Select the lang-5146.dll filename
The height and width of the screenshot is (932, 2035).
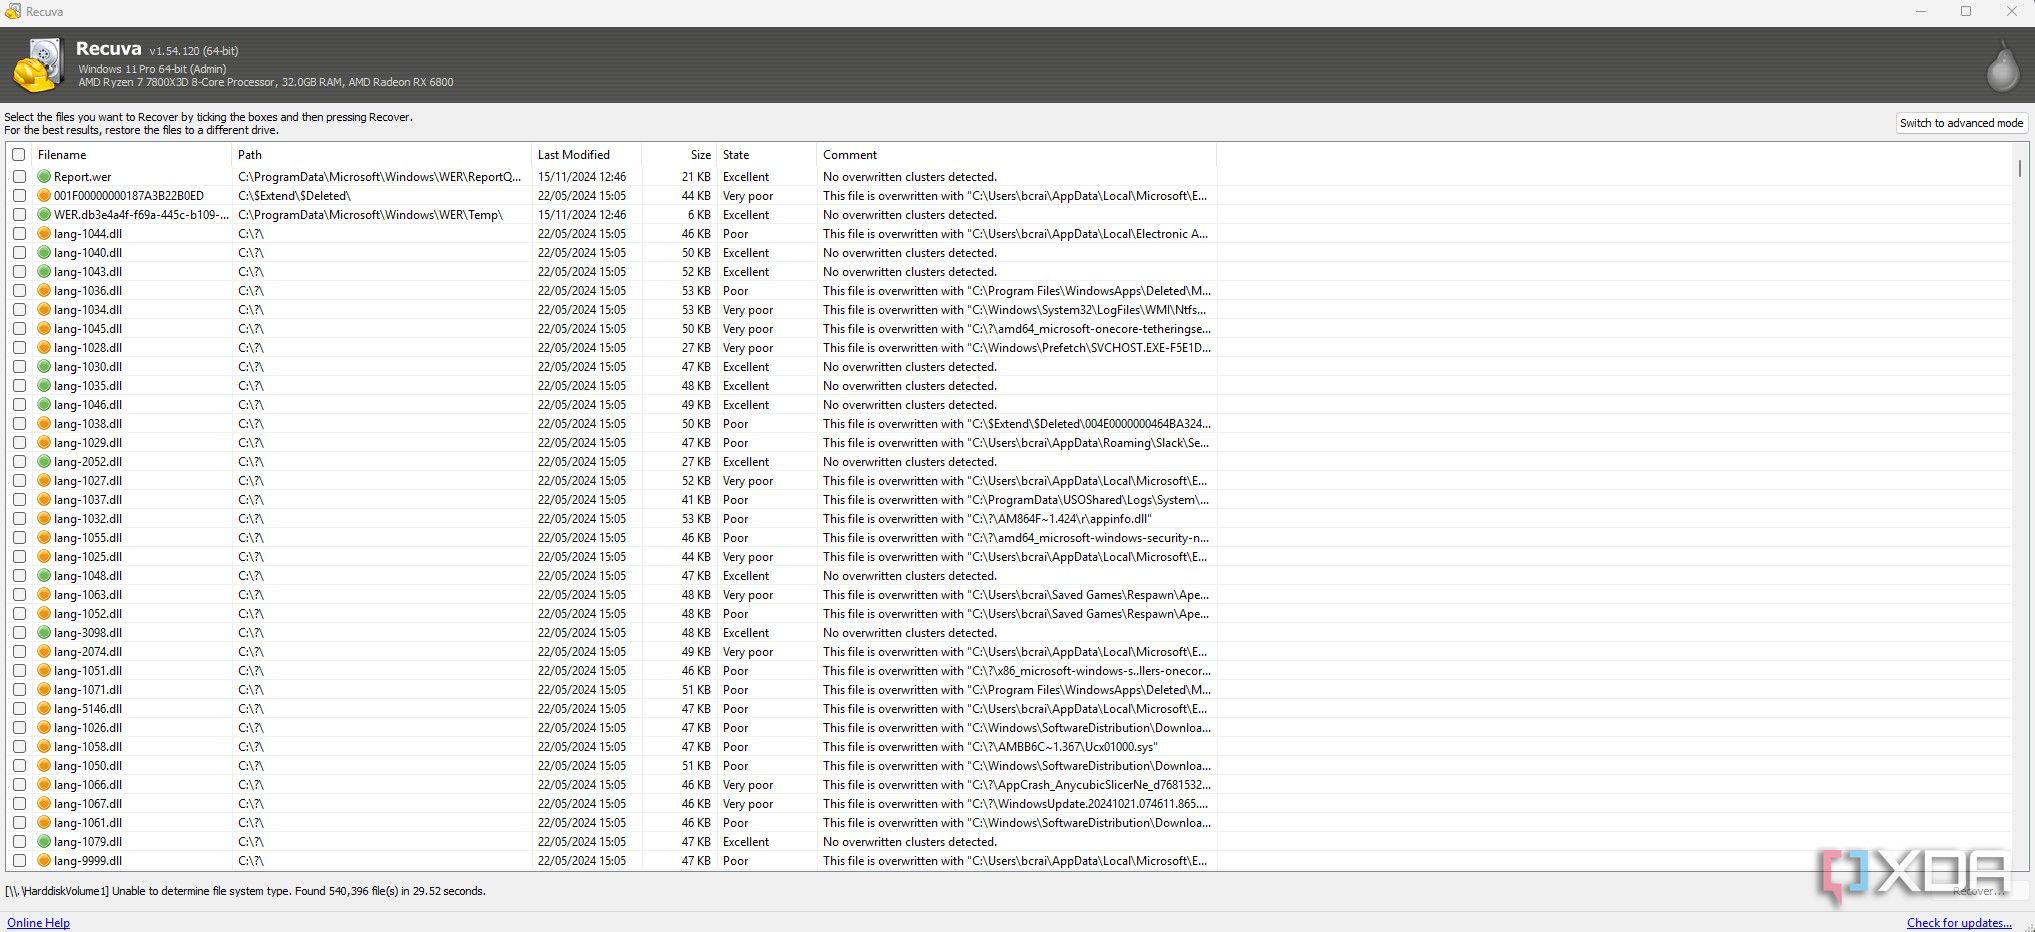click(x=88, y=709)
